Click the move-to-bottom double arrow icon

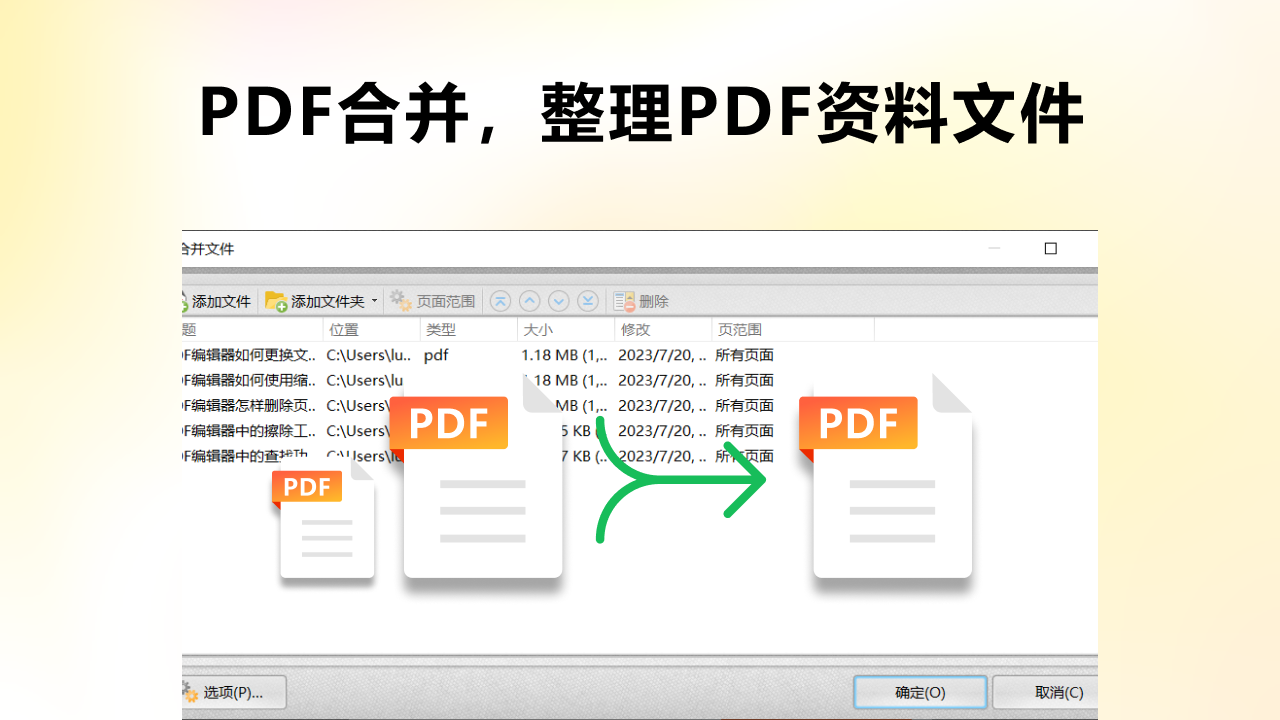click(x=588, y=301)
